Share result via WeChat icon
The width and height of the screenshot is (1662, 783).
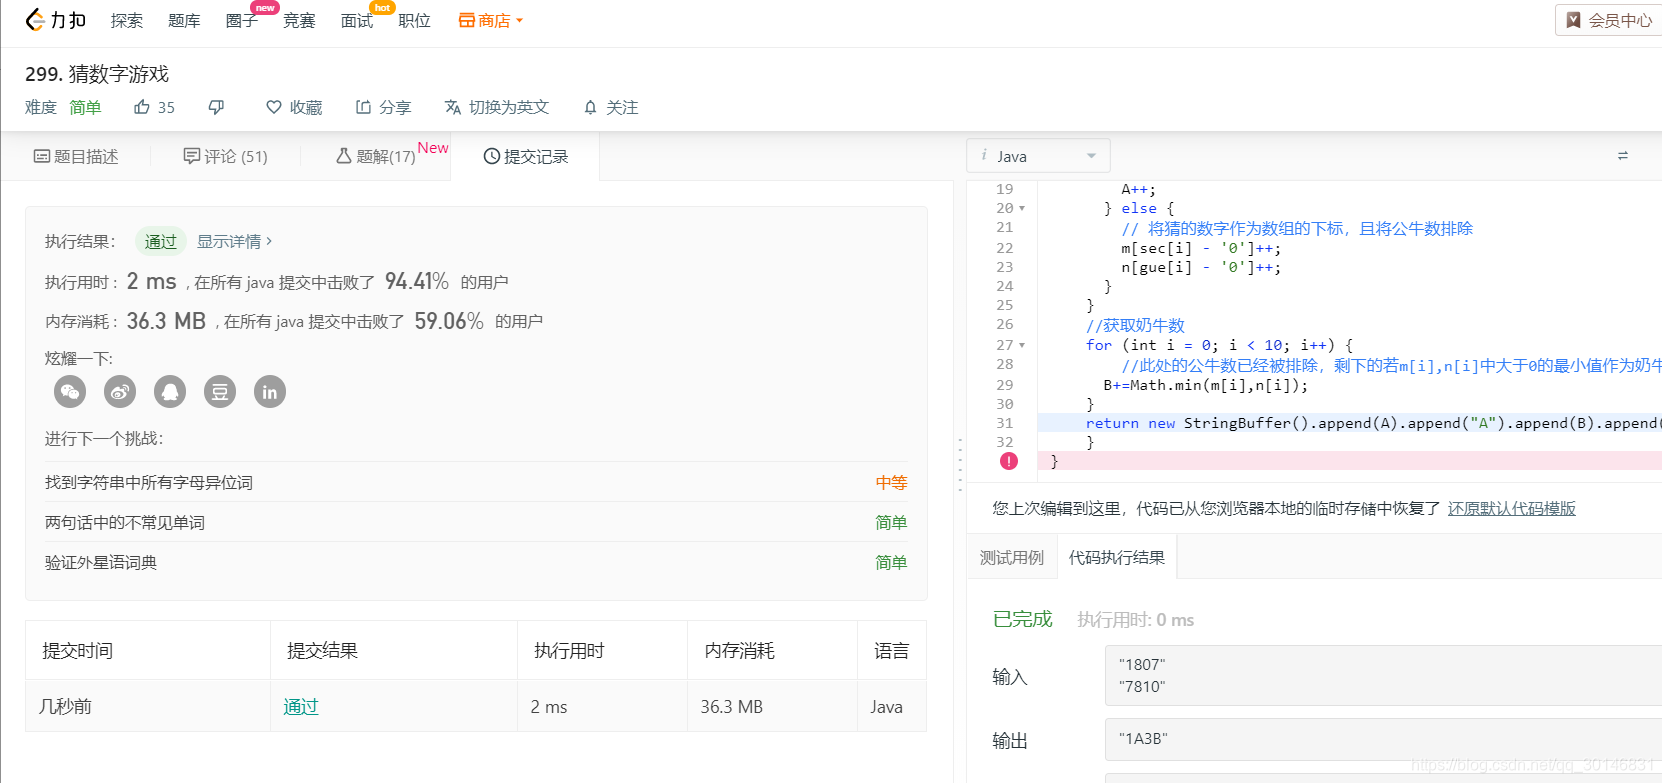70,392
